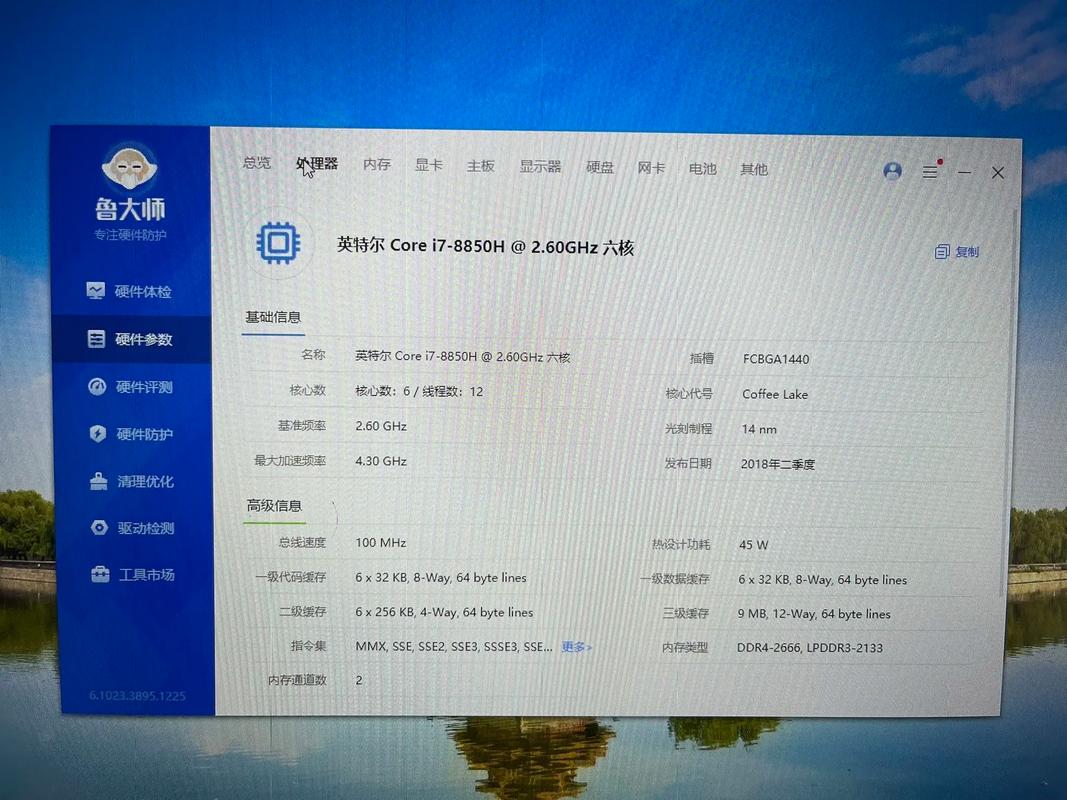Switch to the 显示器 tab
1067x800 pixels.
click(x=540, y=167)
